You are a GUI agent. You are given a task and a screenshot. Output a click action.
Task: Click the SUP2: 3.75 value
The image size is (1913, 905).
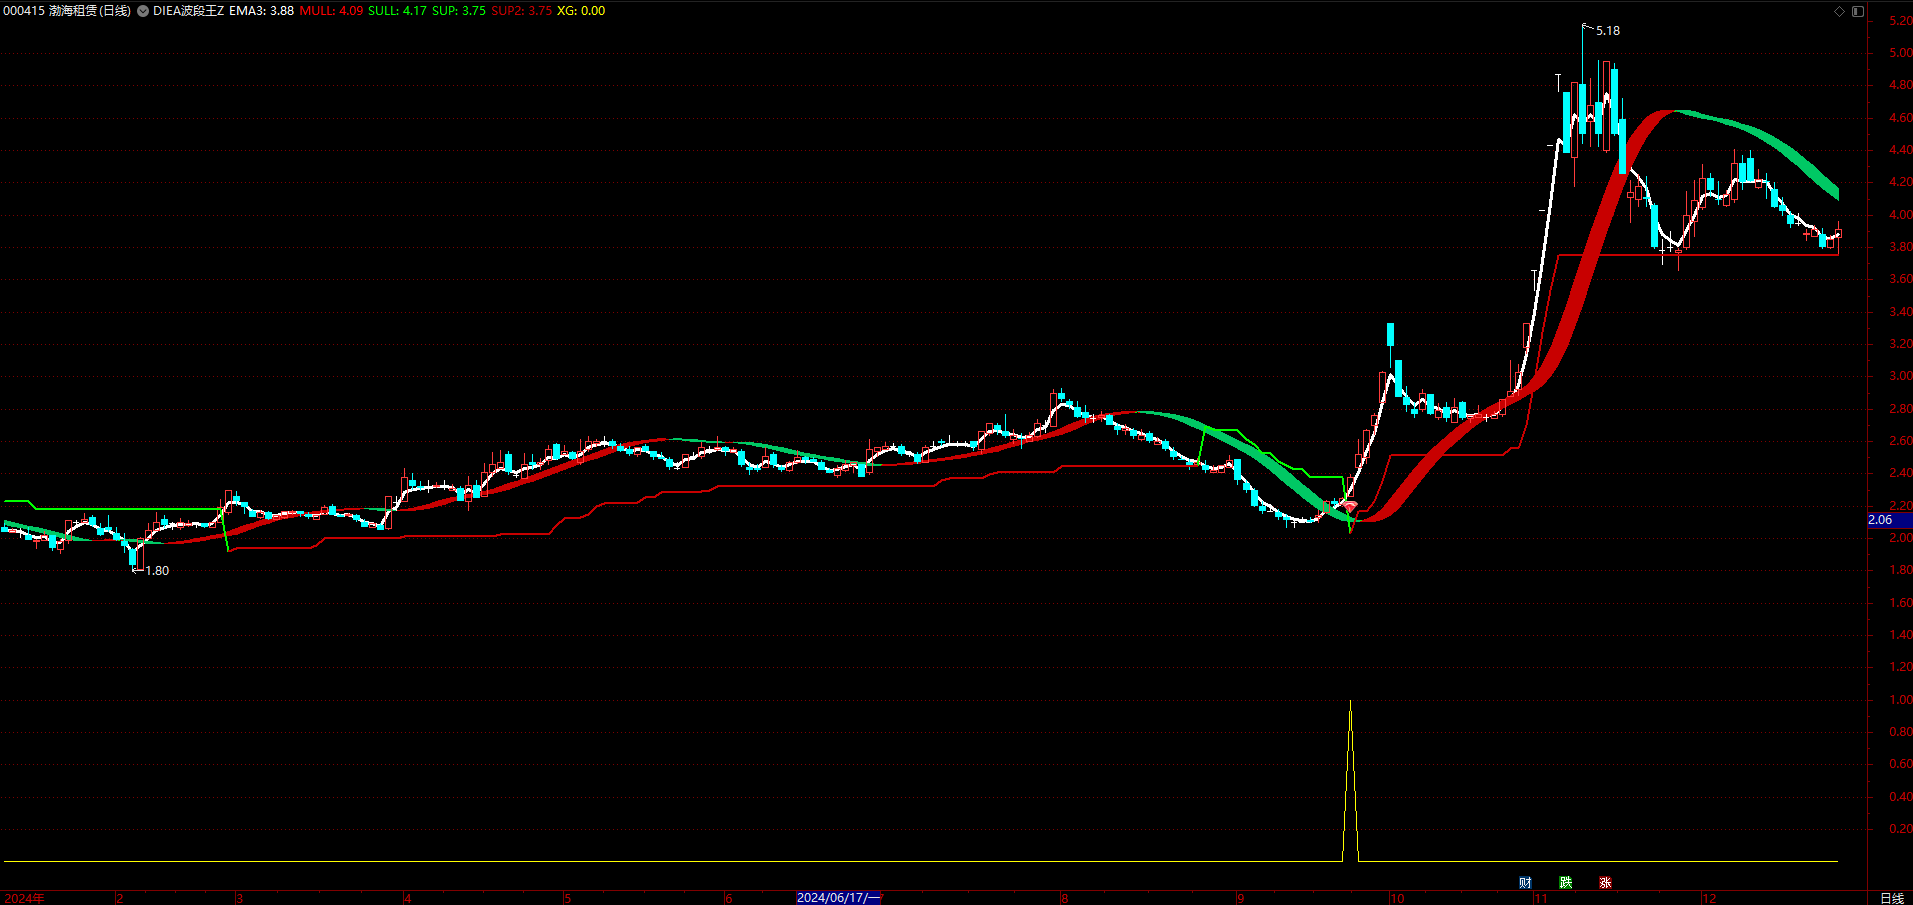point(521,11)
